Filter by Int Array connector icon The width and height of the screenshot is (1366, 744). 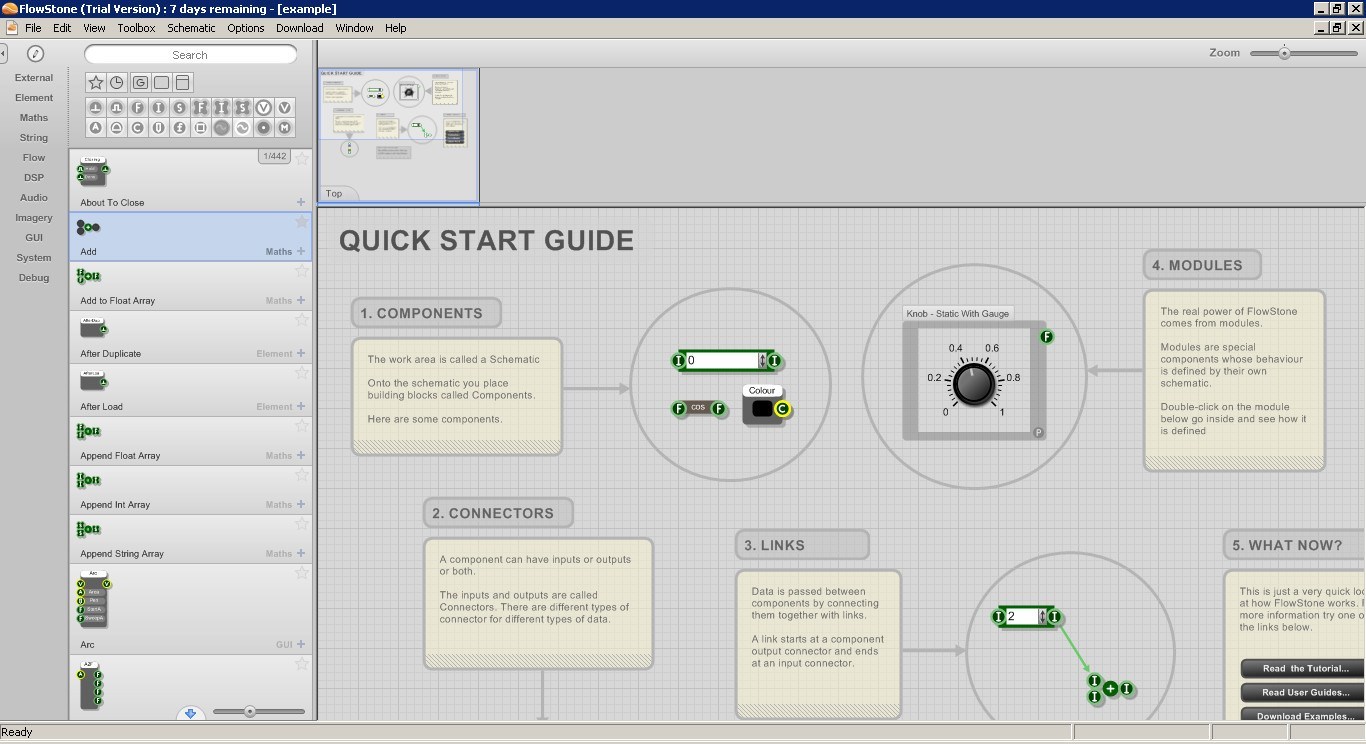tap(222, 107)
